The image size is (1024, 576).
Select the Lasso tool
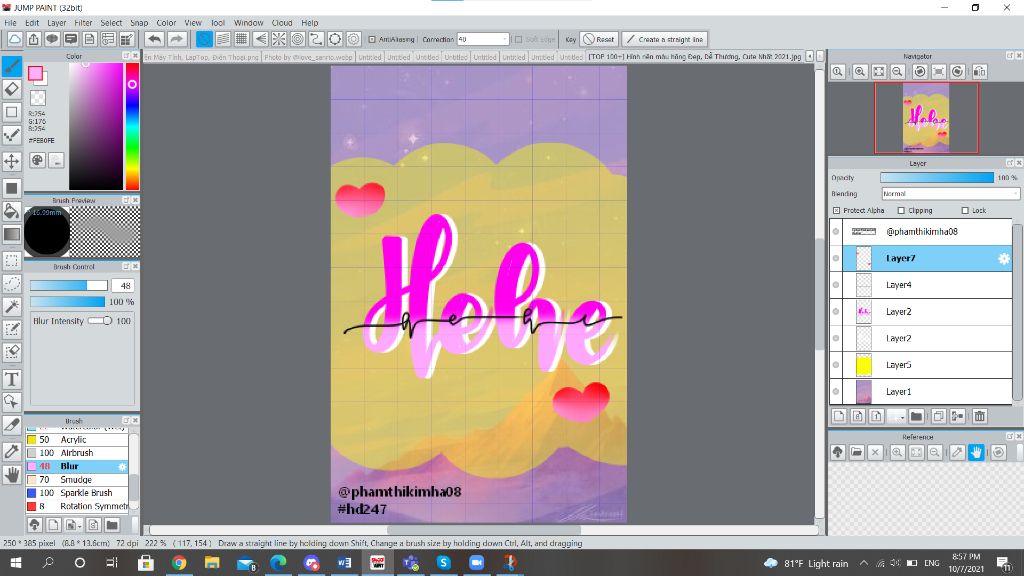pos(12,283)
